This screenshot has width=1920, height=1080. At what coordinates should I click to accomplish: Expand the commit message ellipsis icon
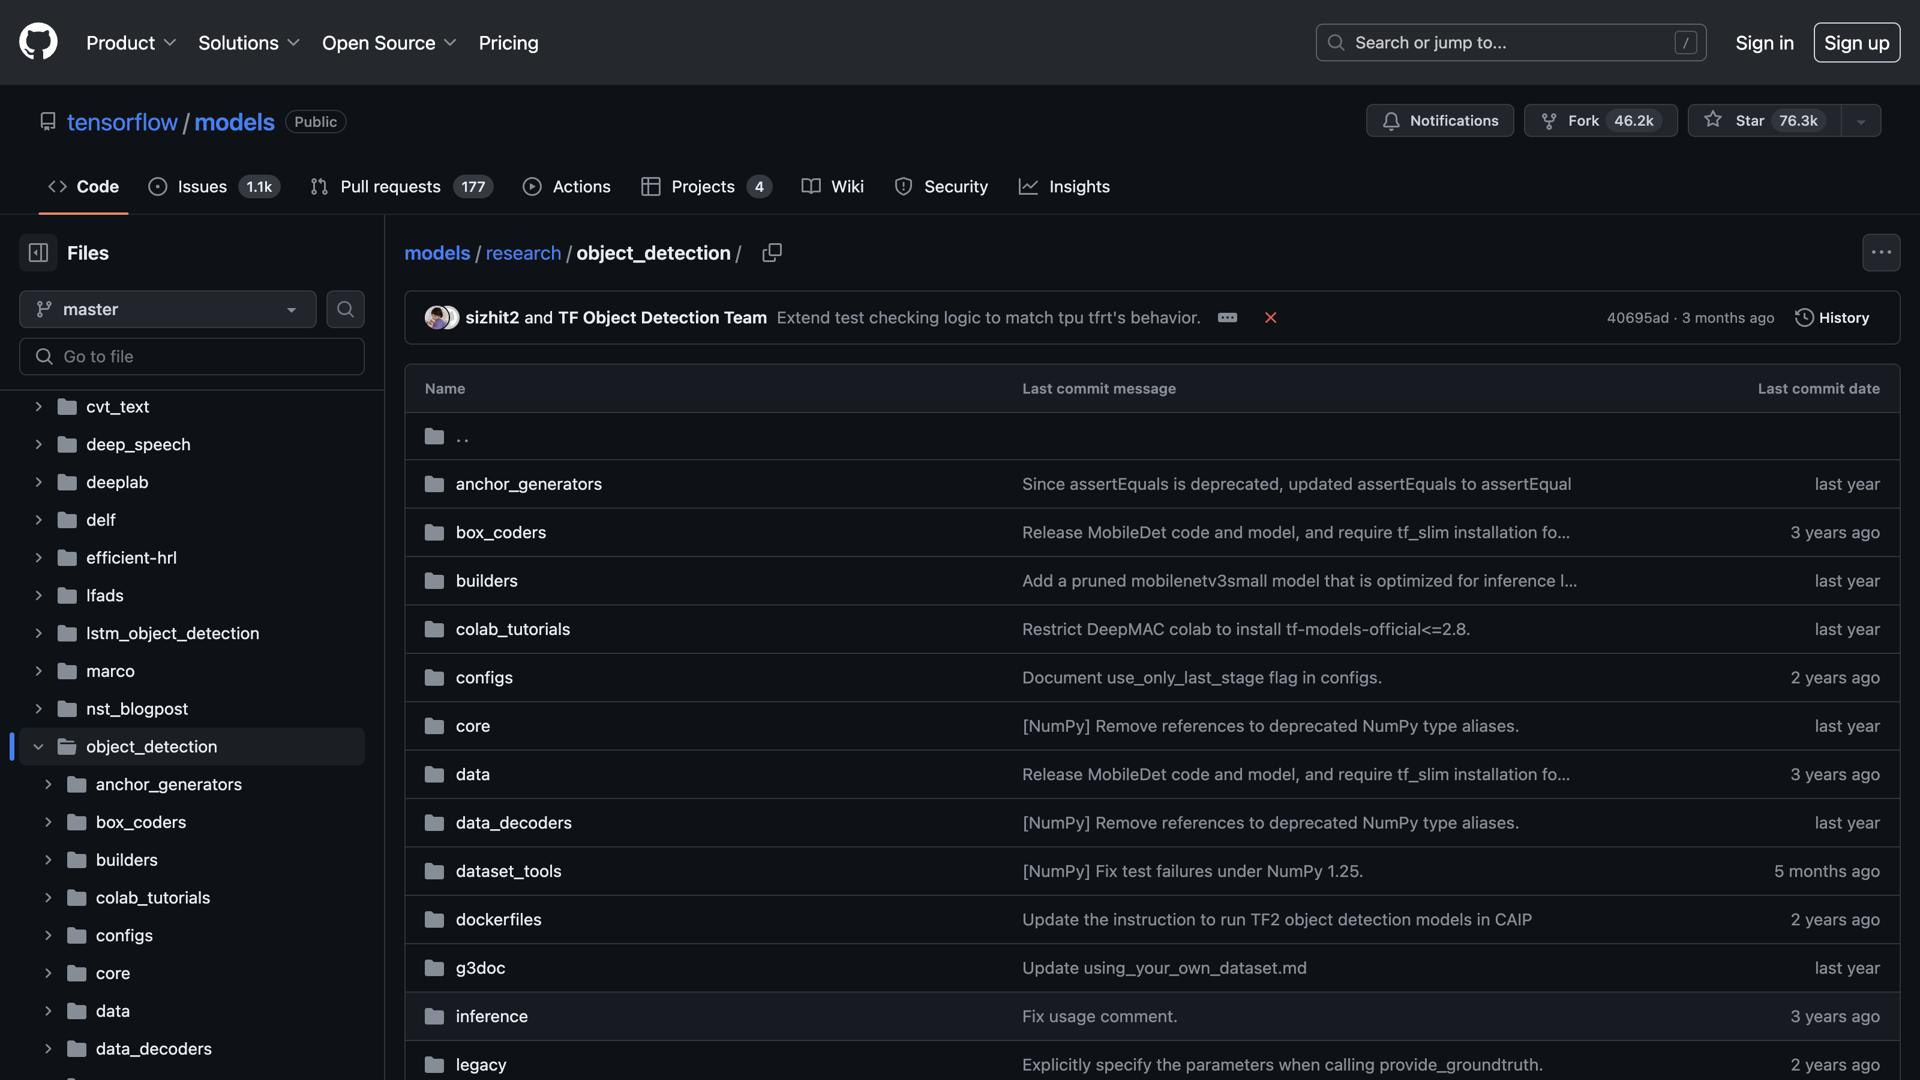point(1227,318)
